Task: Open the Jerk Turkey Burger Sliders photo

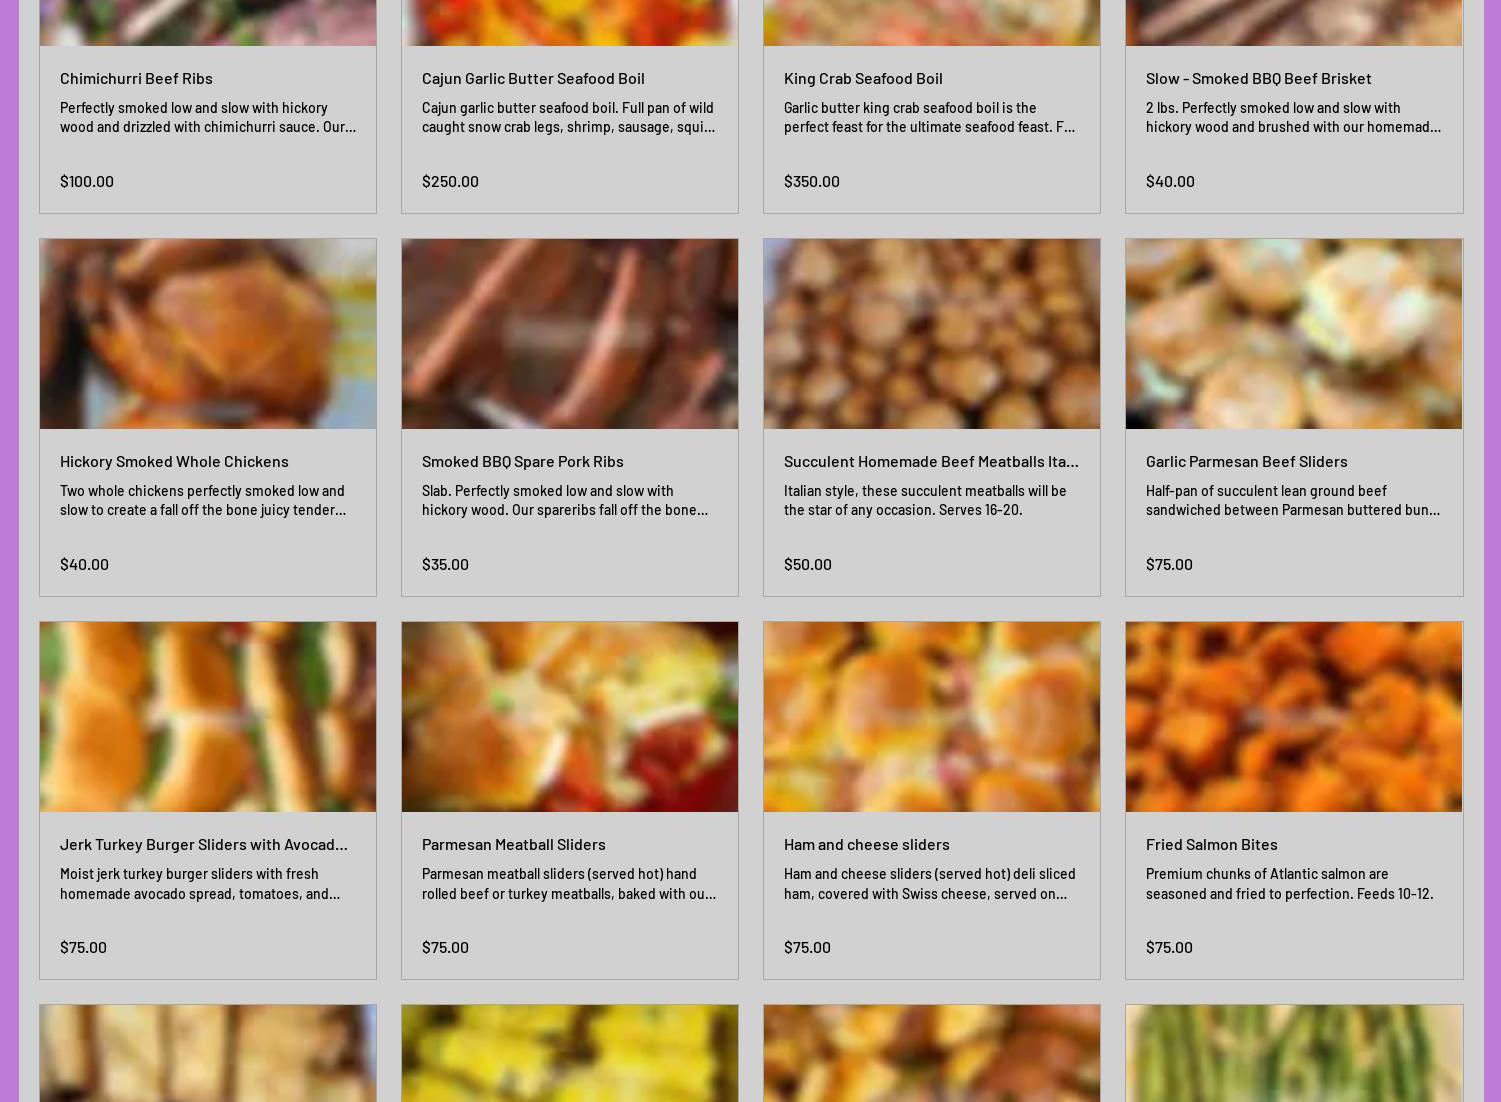Action: coord(208,717)
